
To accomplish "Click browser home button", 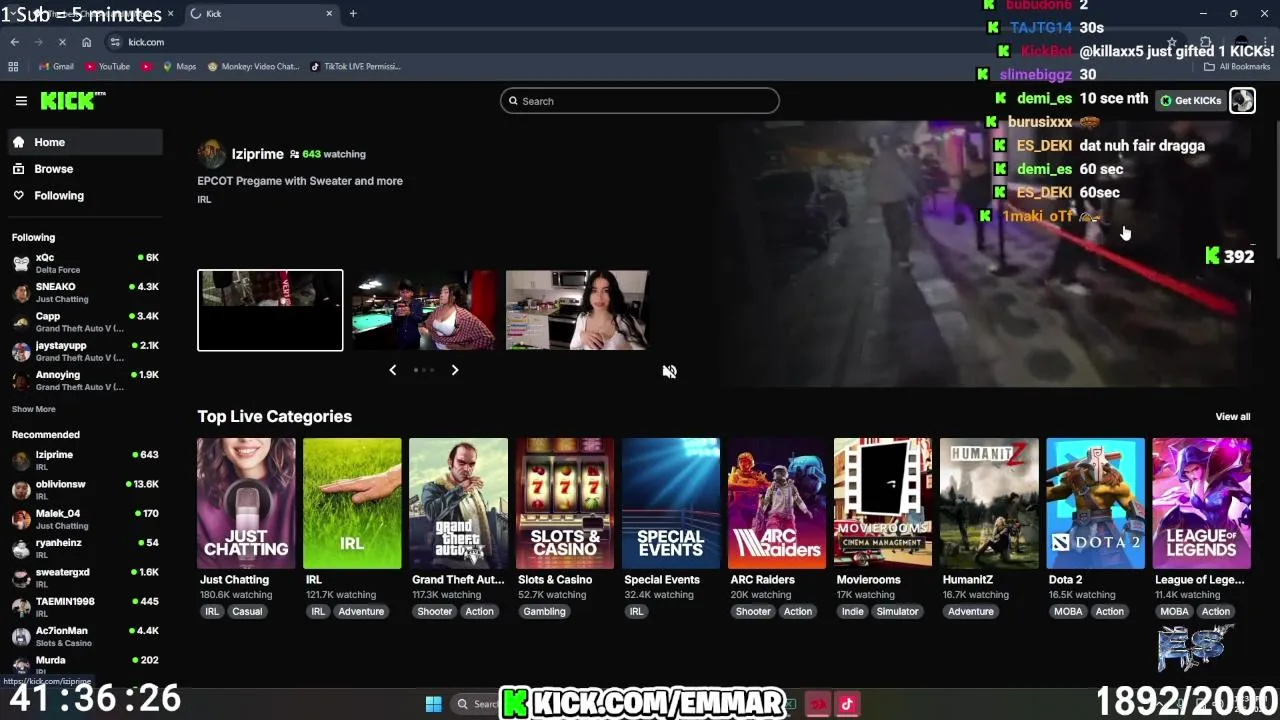I will 86,42.
